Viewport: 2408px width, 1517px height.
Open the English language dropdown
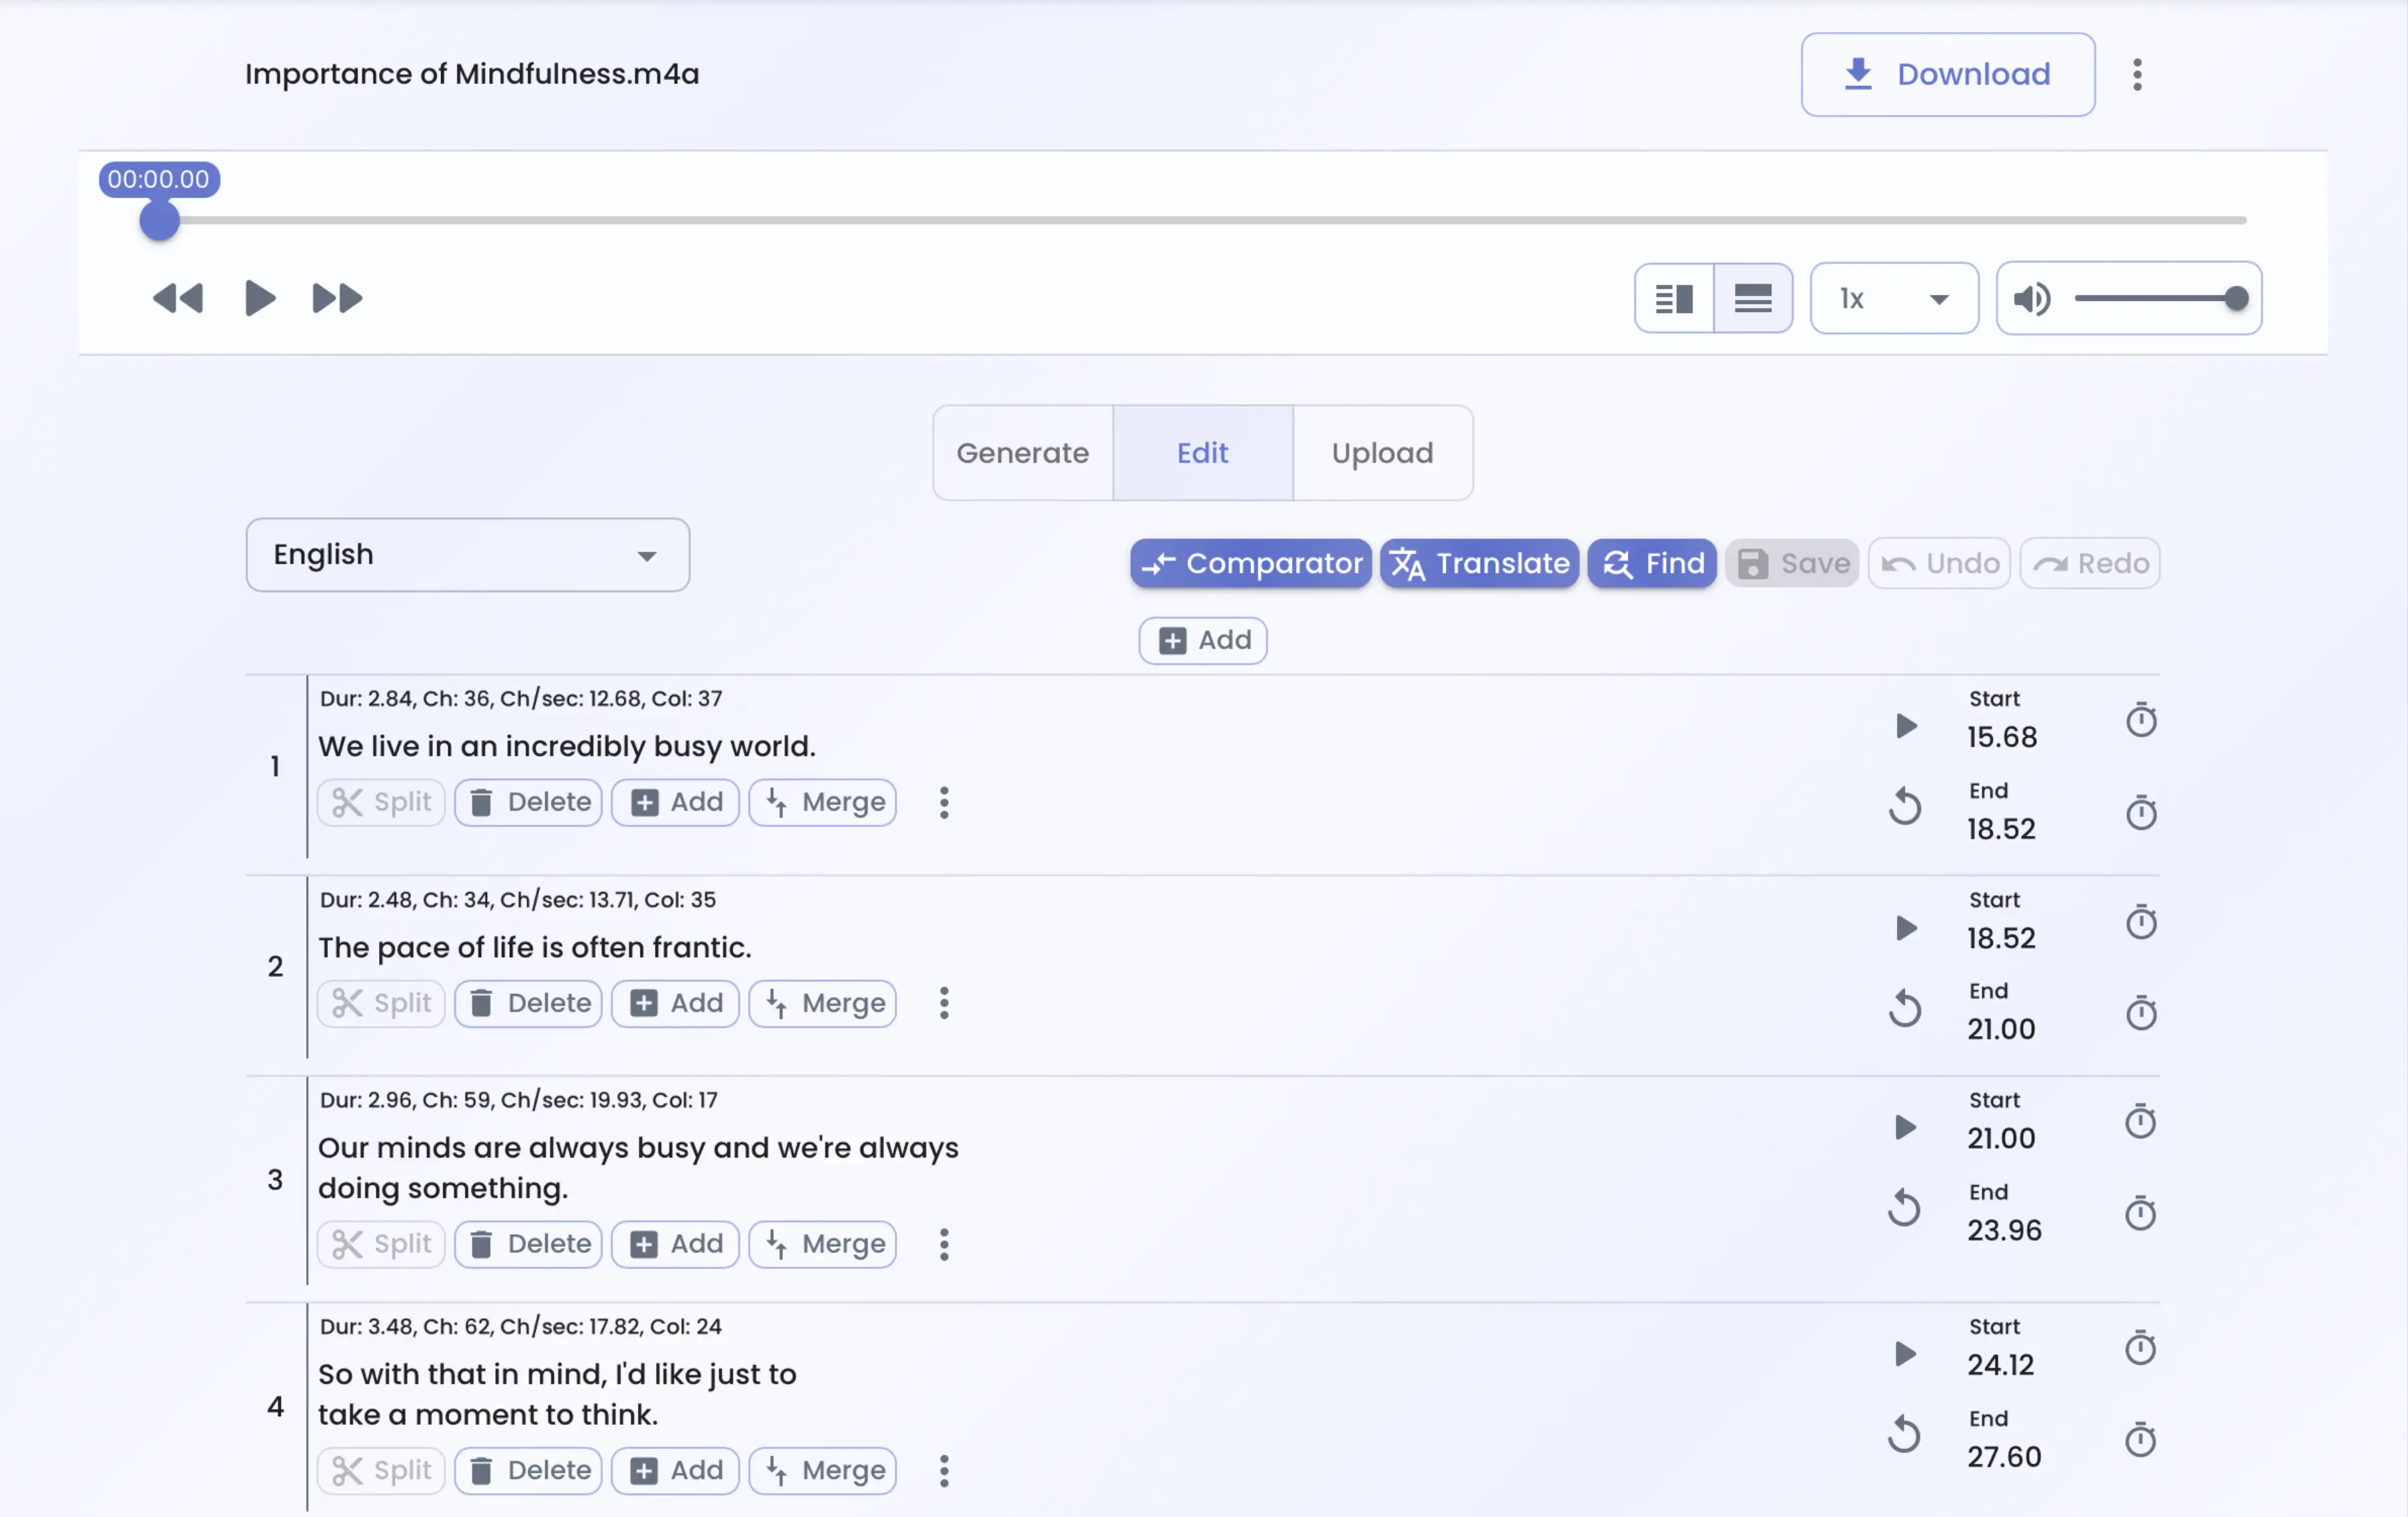pyautogui.click(x=467, y=555)
